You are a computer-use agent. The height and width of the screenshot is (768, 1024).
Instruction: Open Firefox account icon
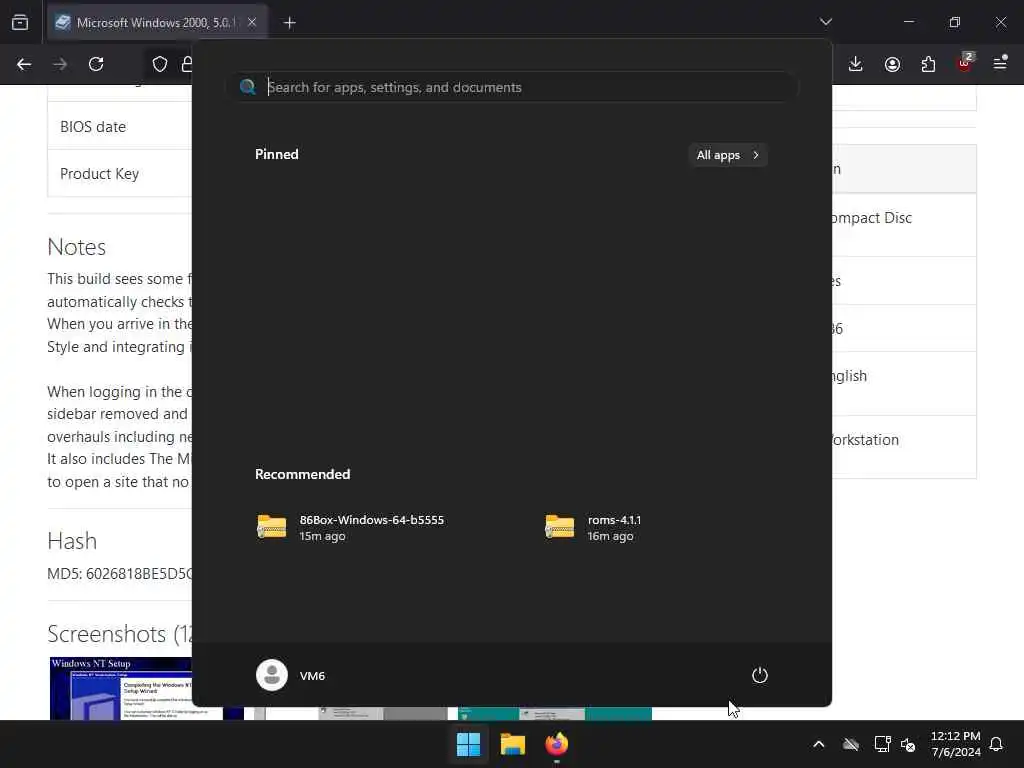(x=892, y=64)
